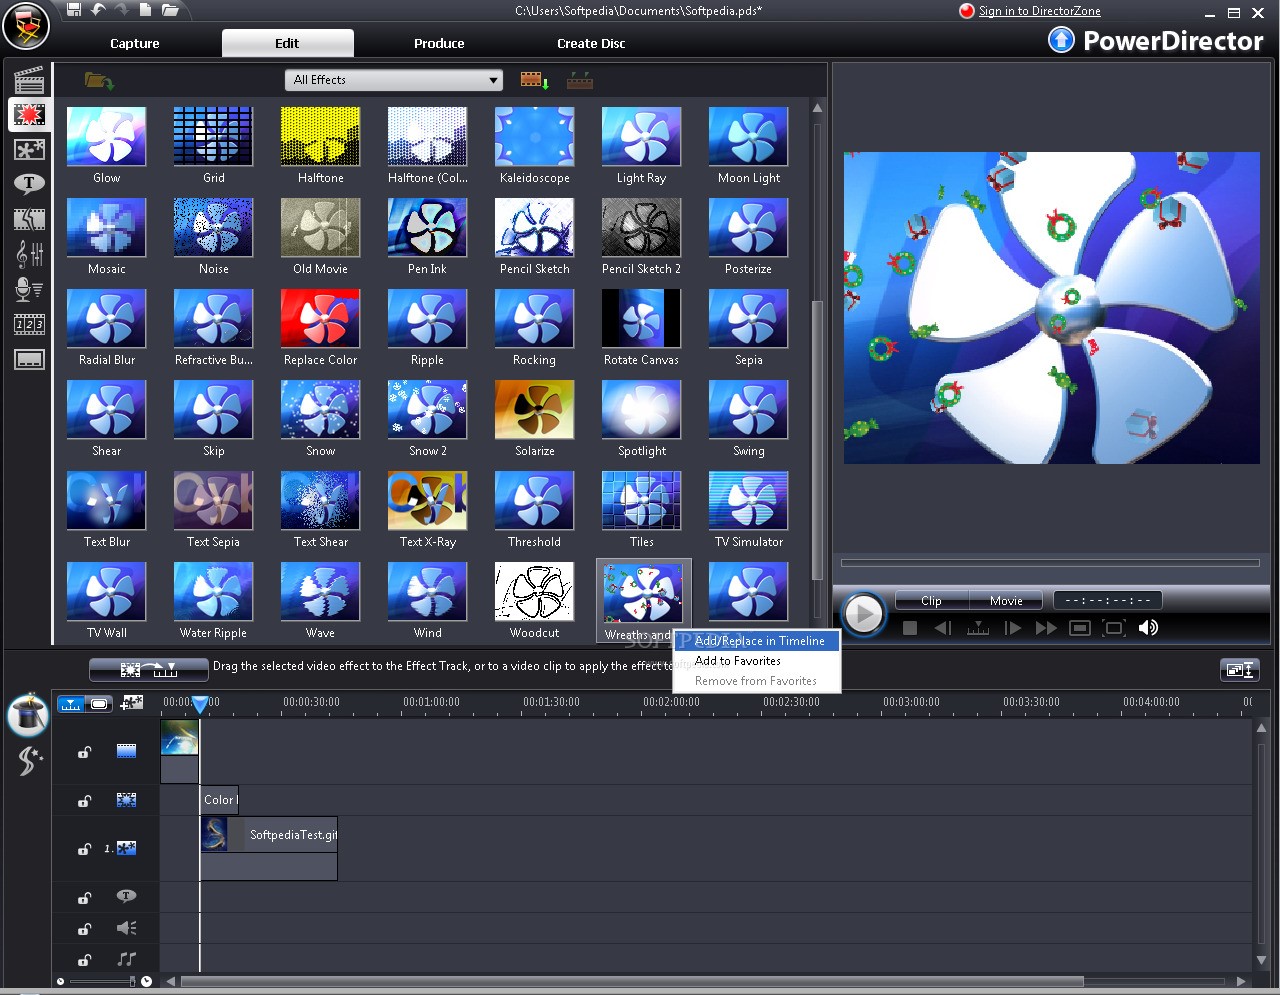Open the Title Room speech-bubble icon
The image size is (1280, 995).
[29, 183]
